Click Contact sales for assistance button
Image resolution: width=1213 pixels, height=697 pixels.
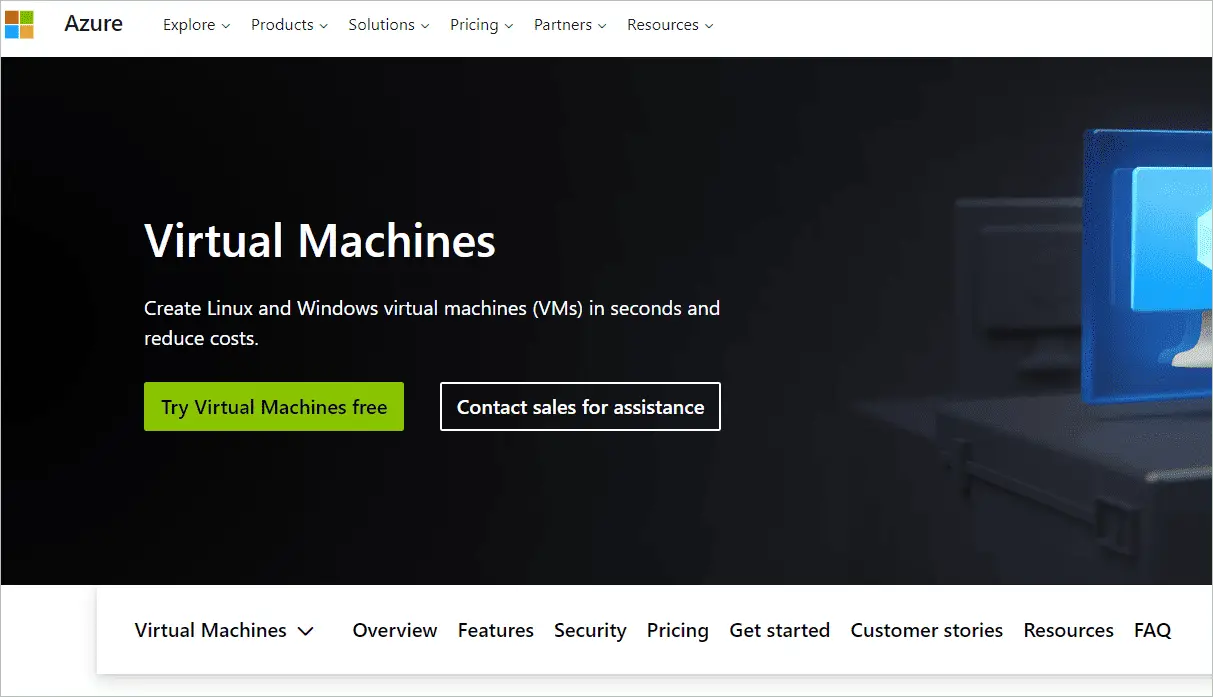tap(580, 407)
